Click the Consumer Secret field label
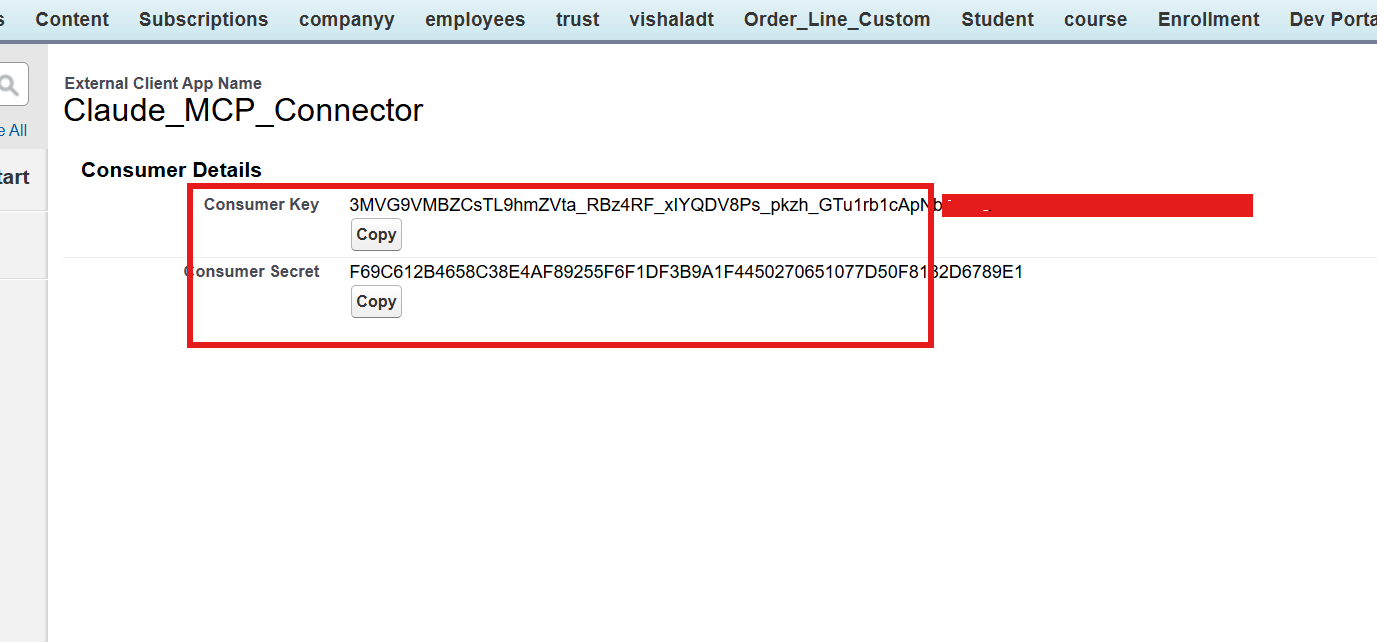1377x642 pixels. pos(252,272)
